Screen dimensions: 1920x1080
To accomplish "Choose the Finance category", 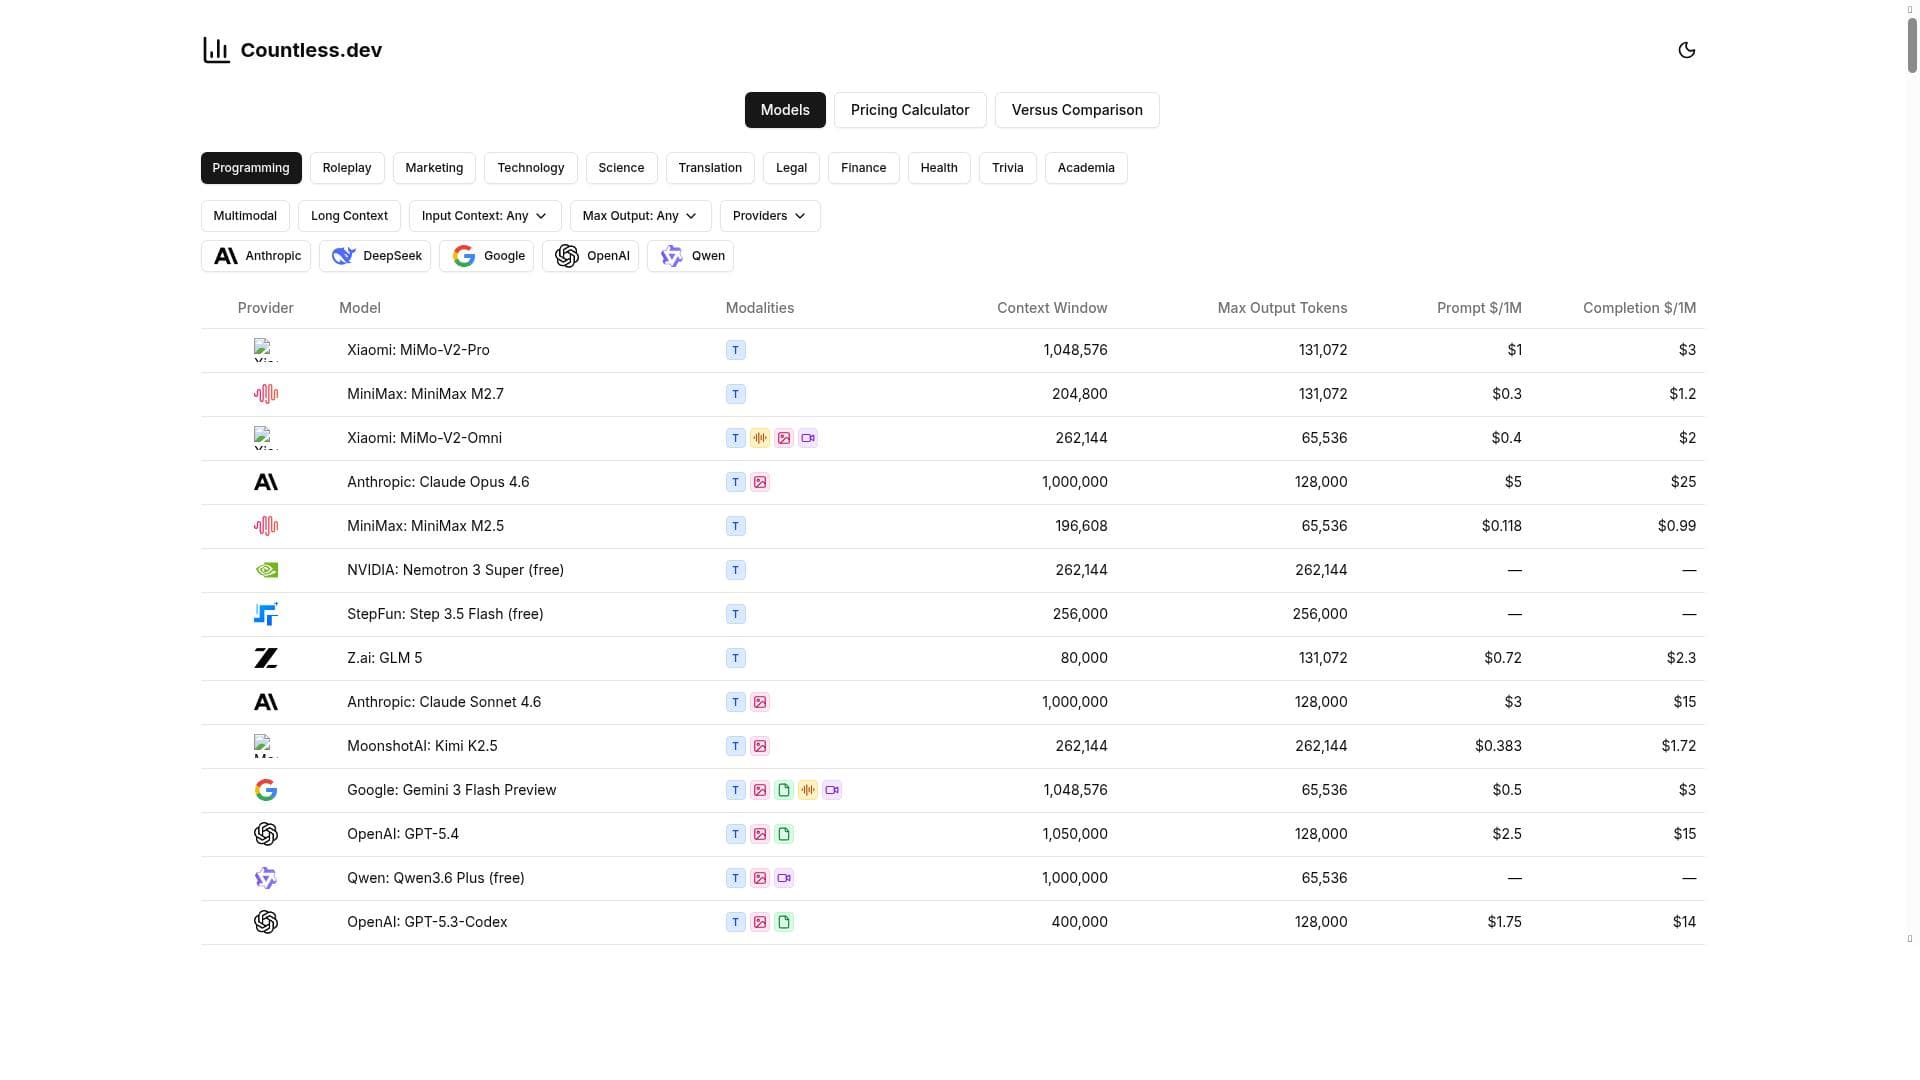I will [864, 168].
